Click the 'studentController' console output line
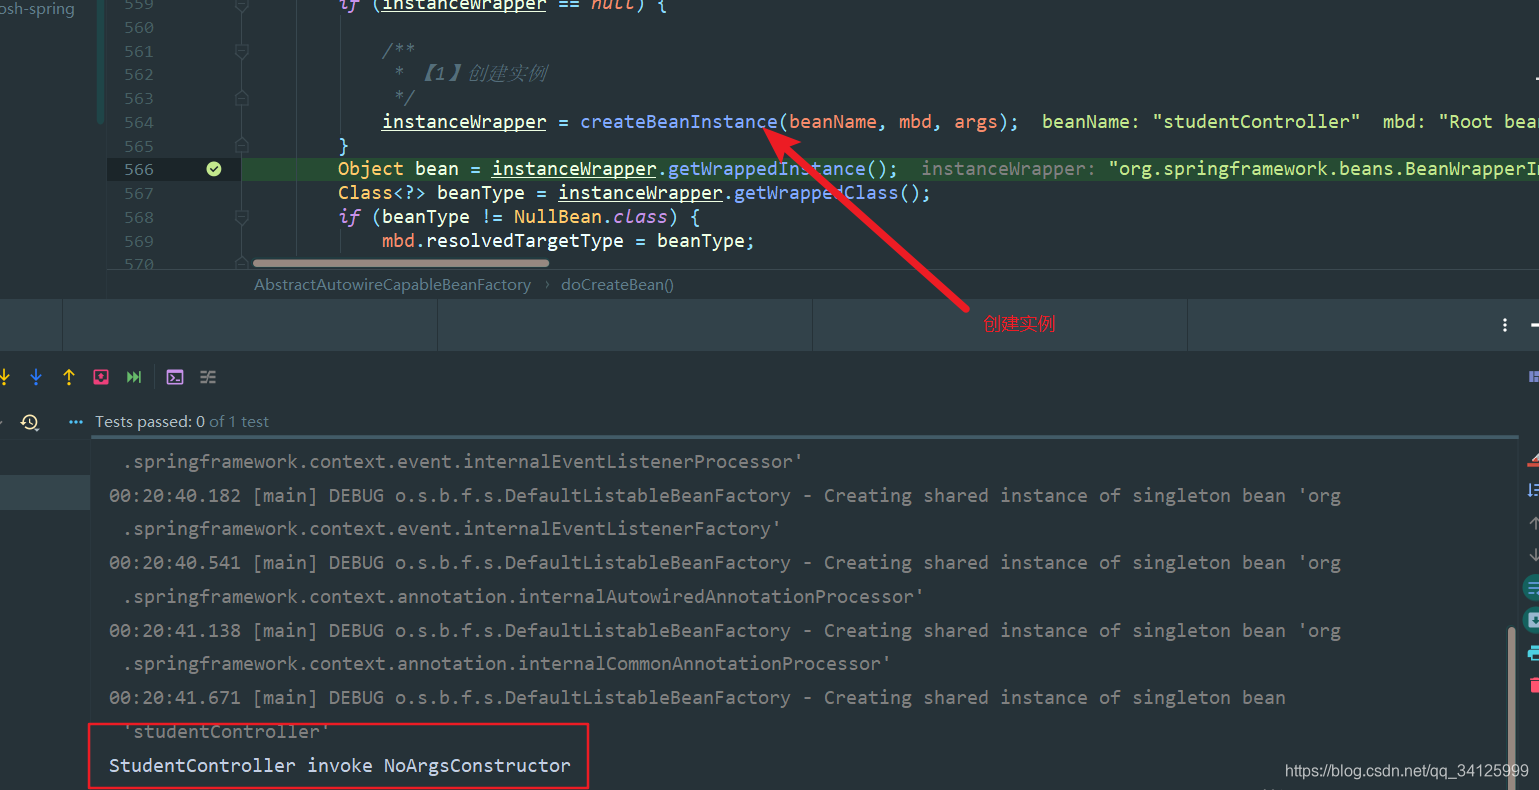Viewport: 1539px width, 790px height. click(x=227, y=732)
